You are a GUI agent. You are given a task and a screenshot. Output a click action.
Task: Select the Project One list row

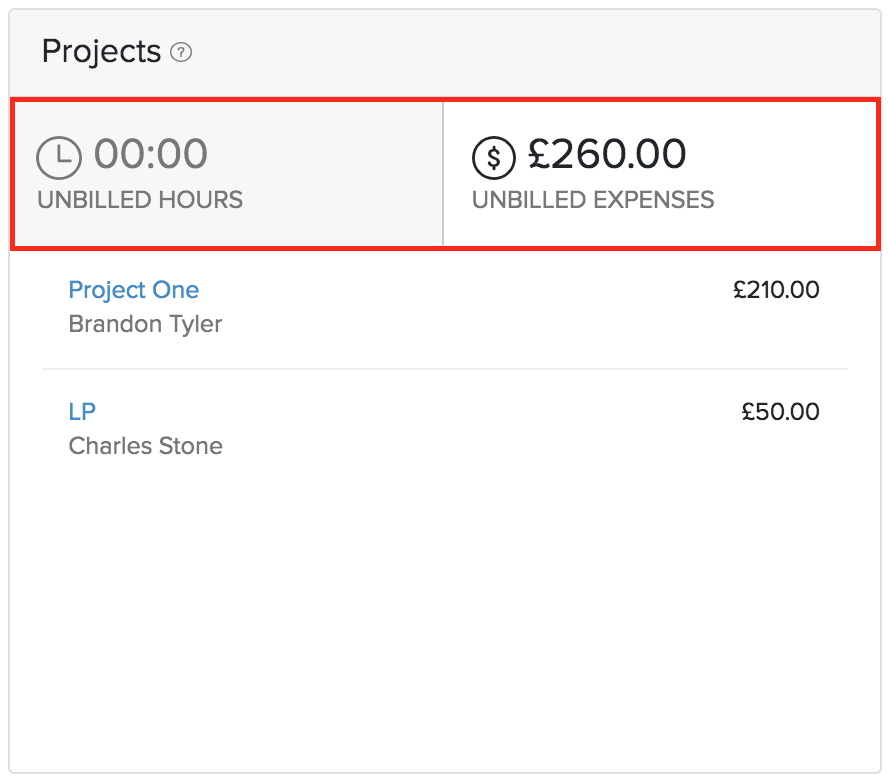pos(444,308)
